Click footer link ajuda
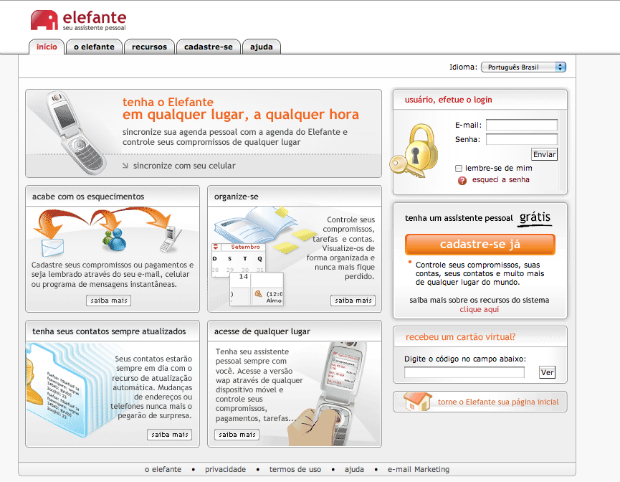Image resolution: width=620 pixels, height=482 pixels. 354,469
